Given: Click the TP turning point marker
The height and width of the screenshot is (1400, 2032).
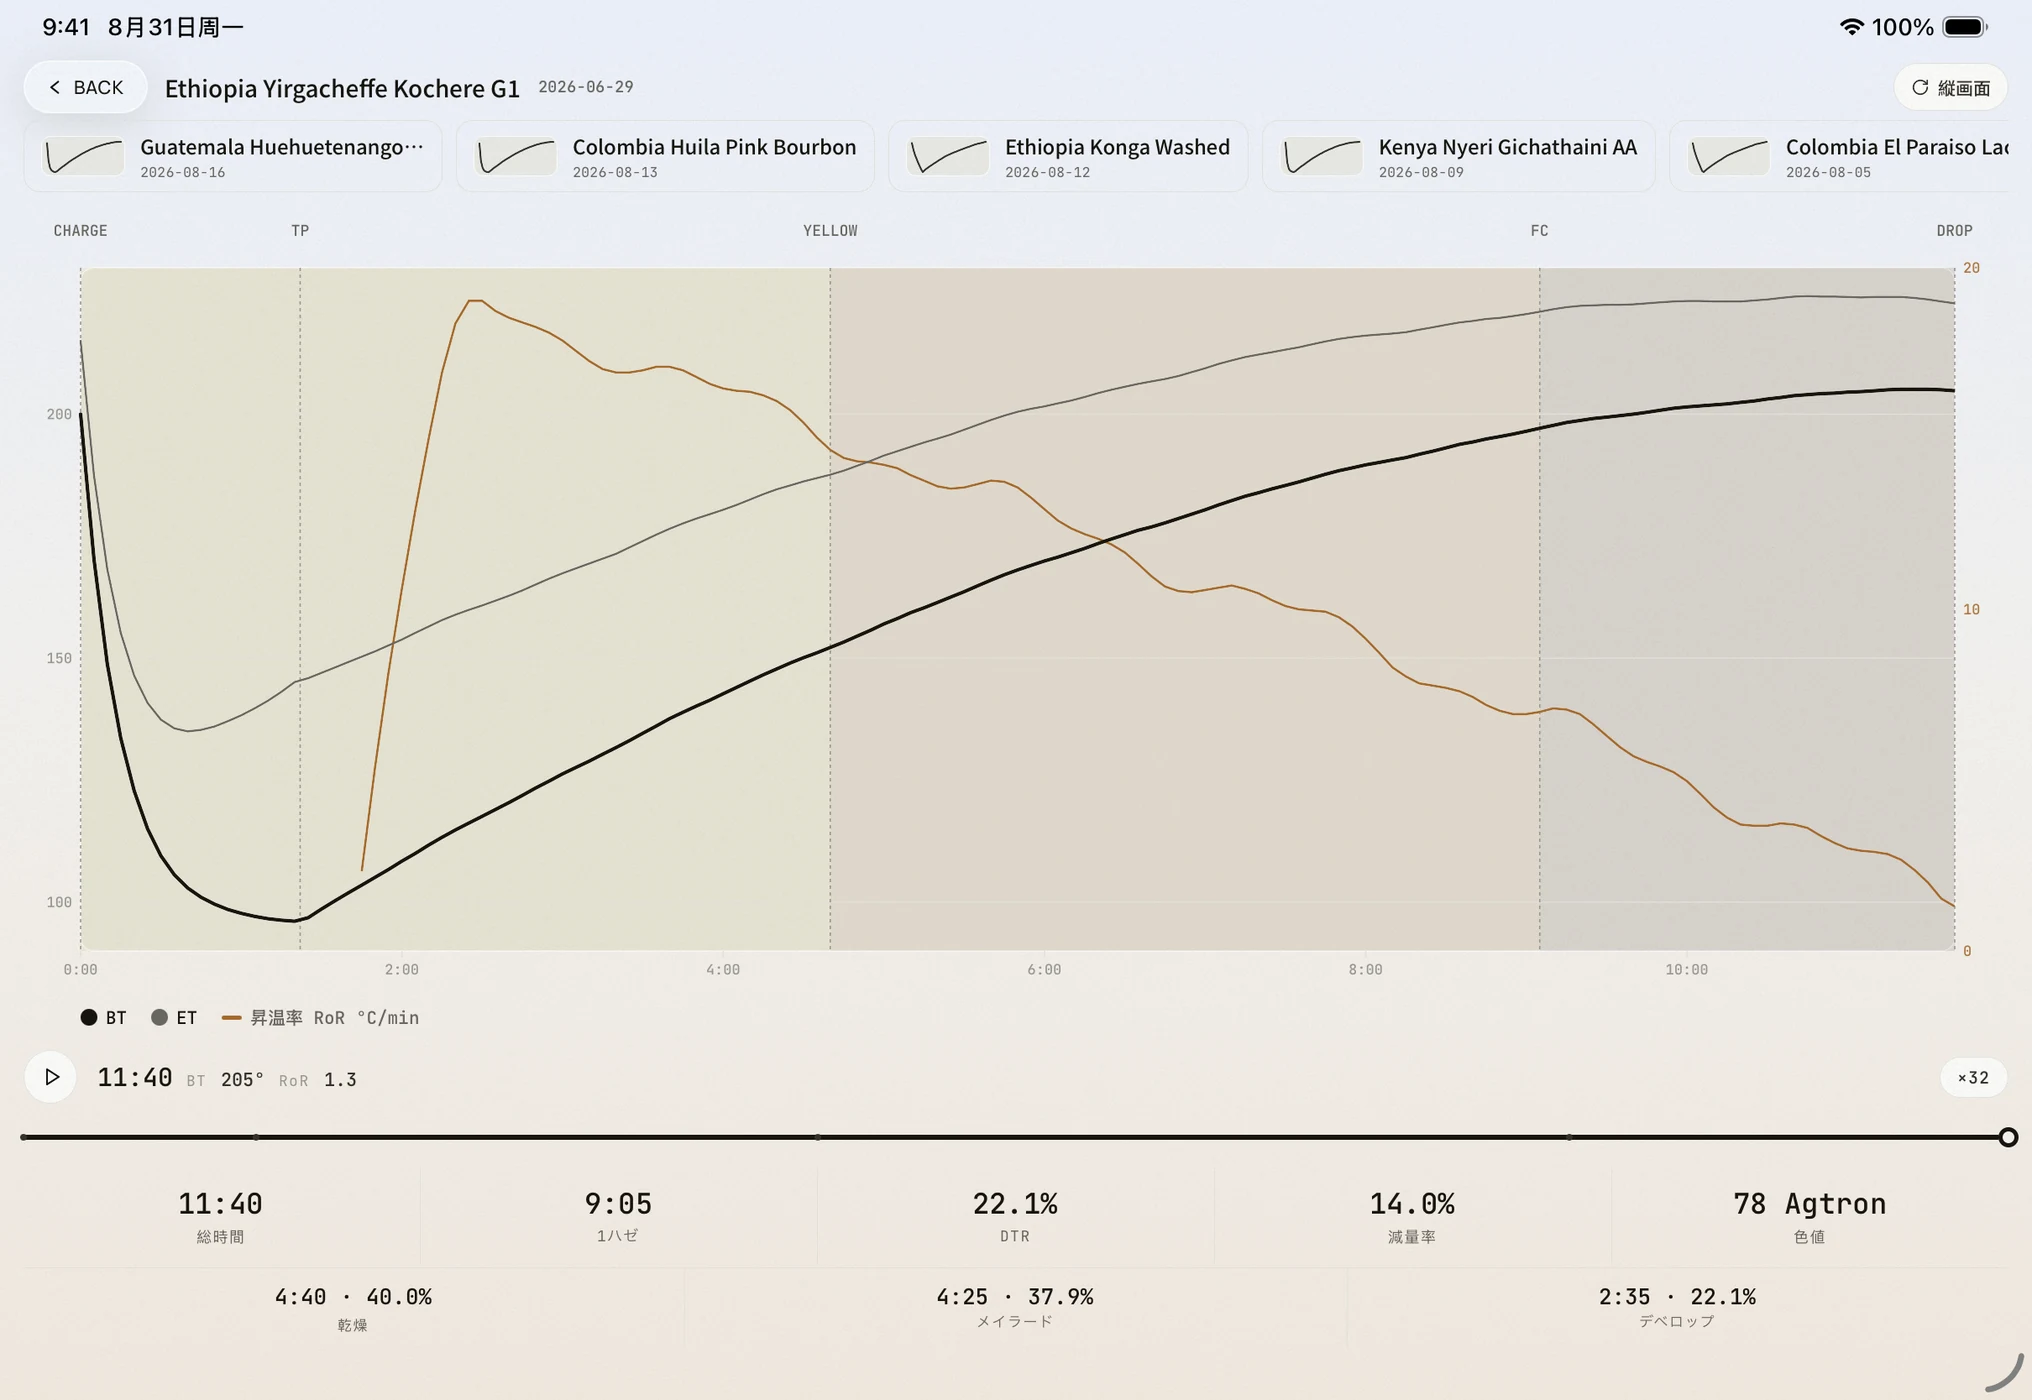Looking at the screenshot, I should click(x=300, y=231).
